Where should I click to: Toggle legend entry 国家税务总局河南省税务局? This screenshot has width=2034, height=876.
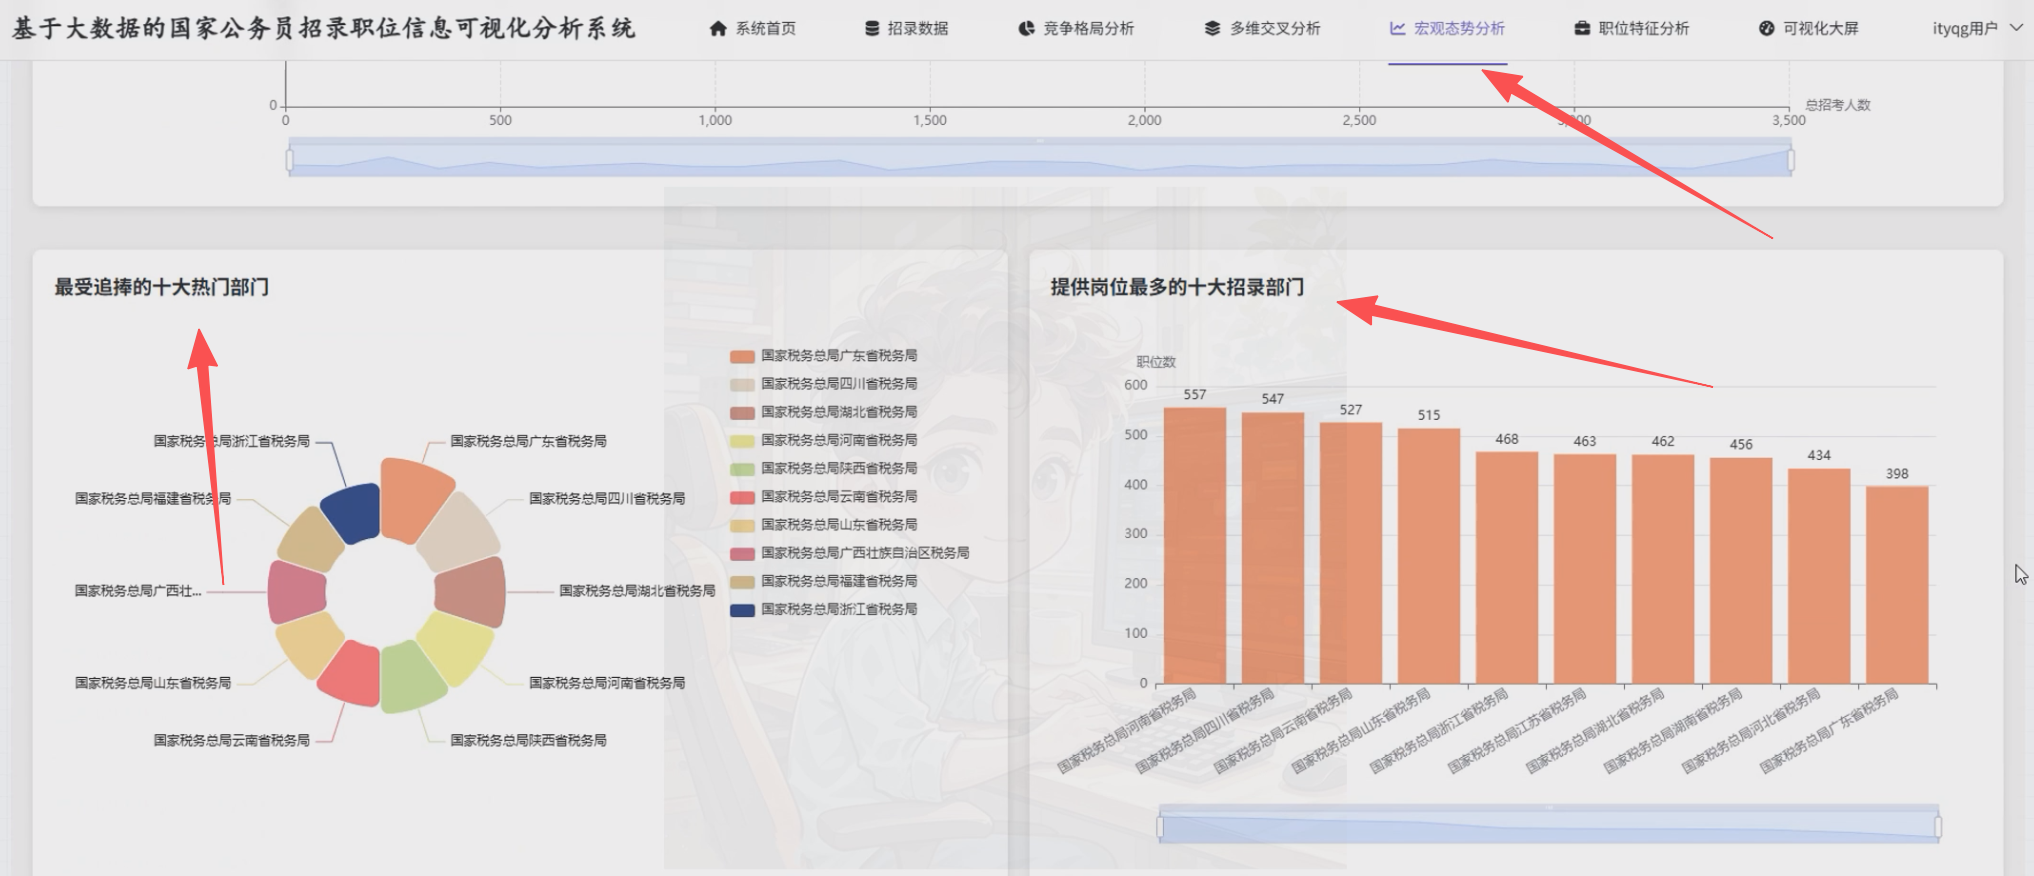click(824, 440)
